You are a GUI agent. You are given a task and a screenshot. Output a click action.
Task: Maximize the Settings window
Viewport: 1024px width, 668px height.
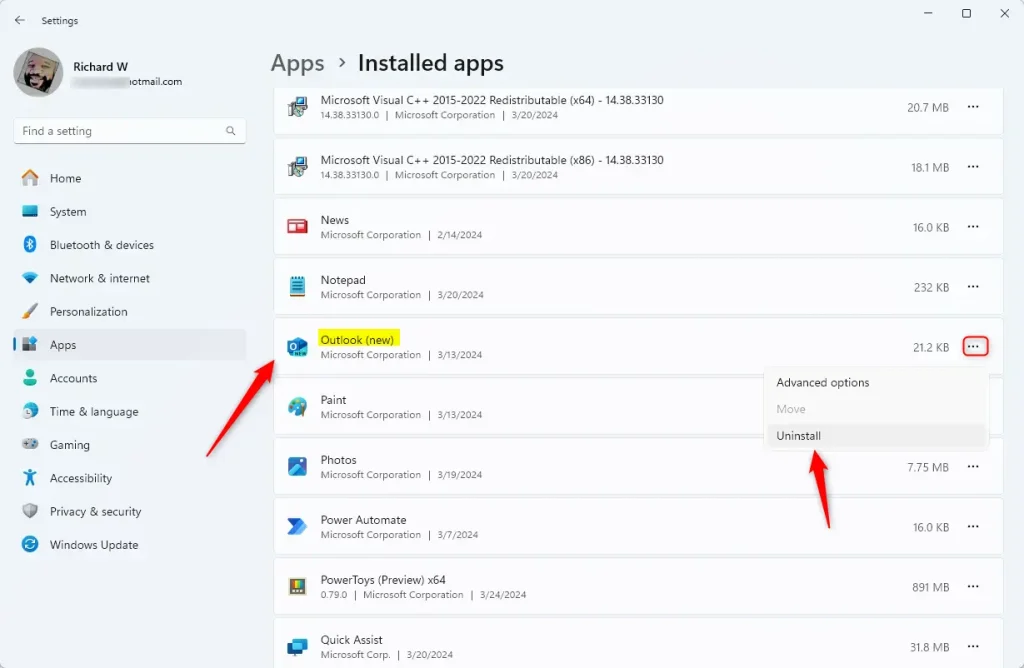[x=967, y=13]
